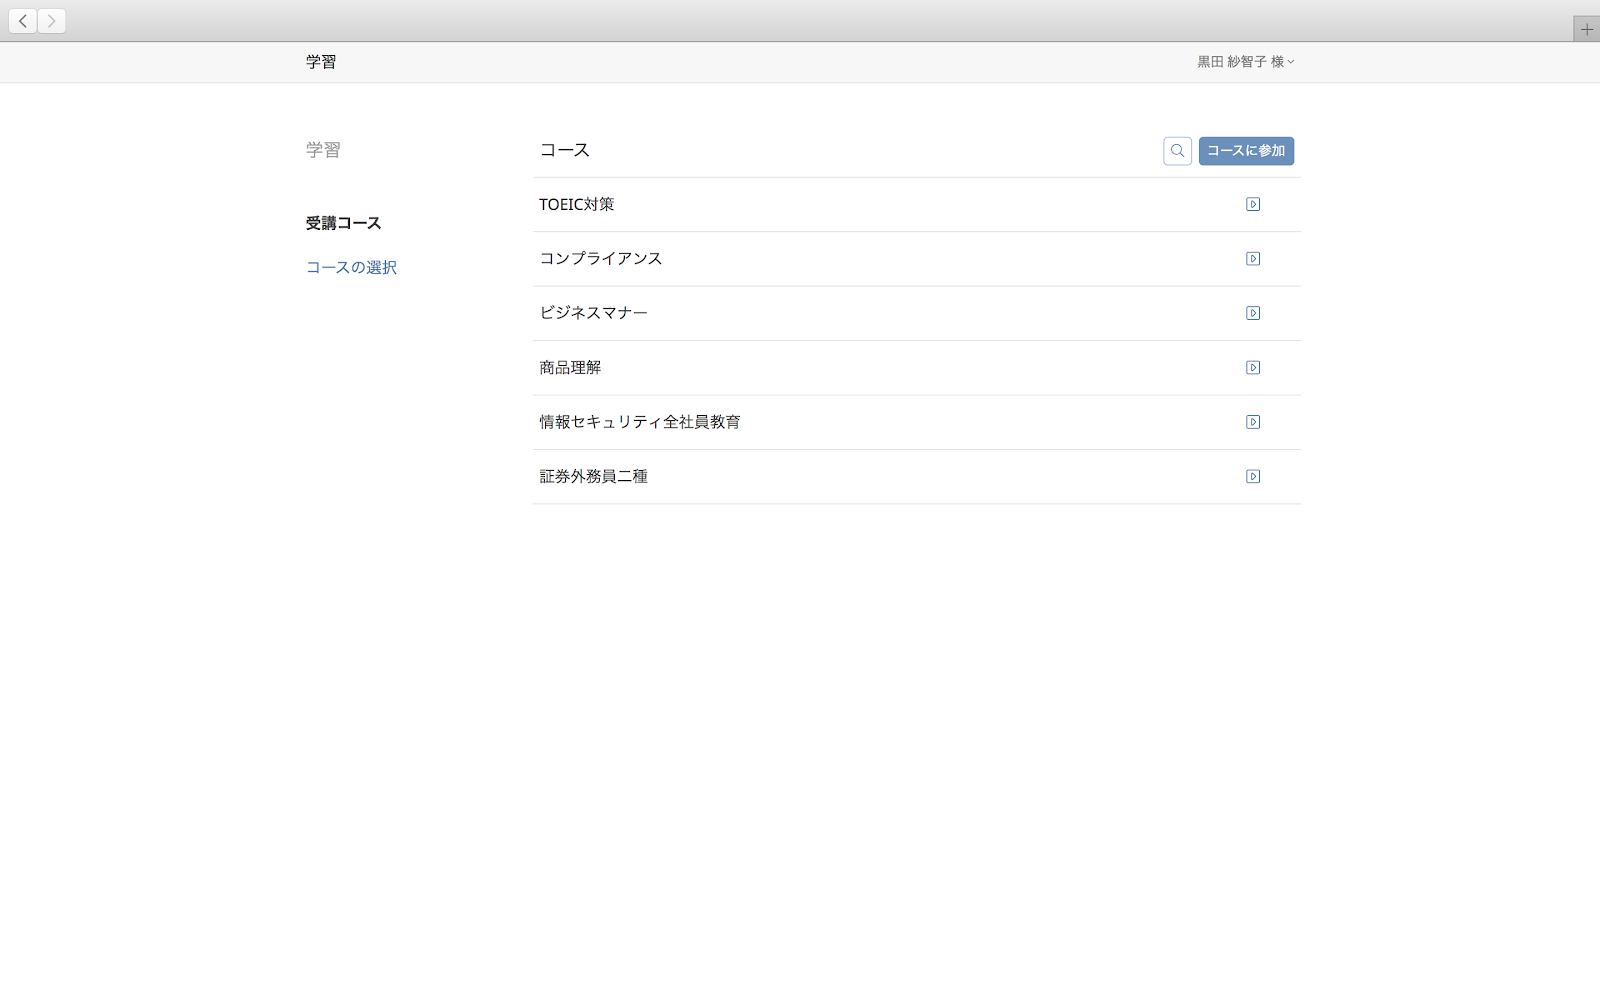The image size is (1600, 1000).
Task: Open the コンプライアンス course title
Action: 600,259
